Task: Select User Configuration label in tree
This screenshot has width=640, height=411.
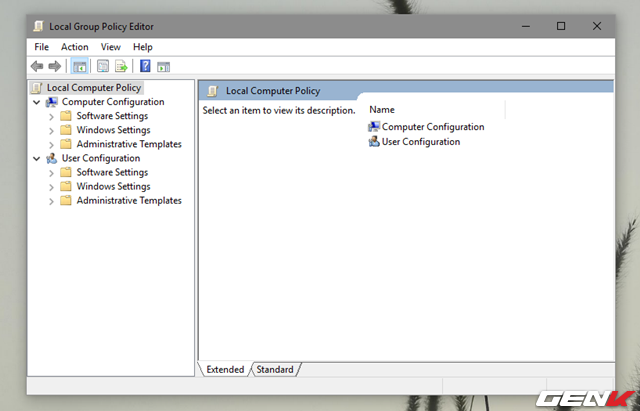Action: tap(101, 158)
